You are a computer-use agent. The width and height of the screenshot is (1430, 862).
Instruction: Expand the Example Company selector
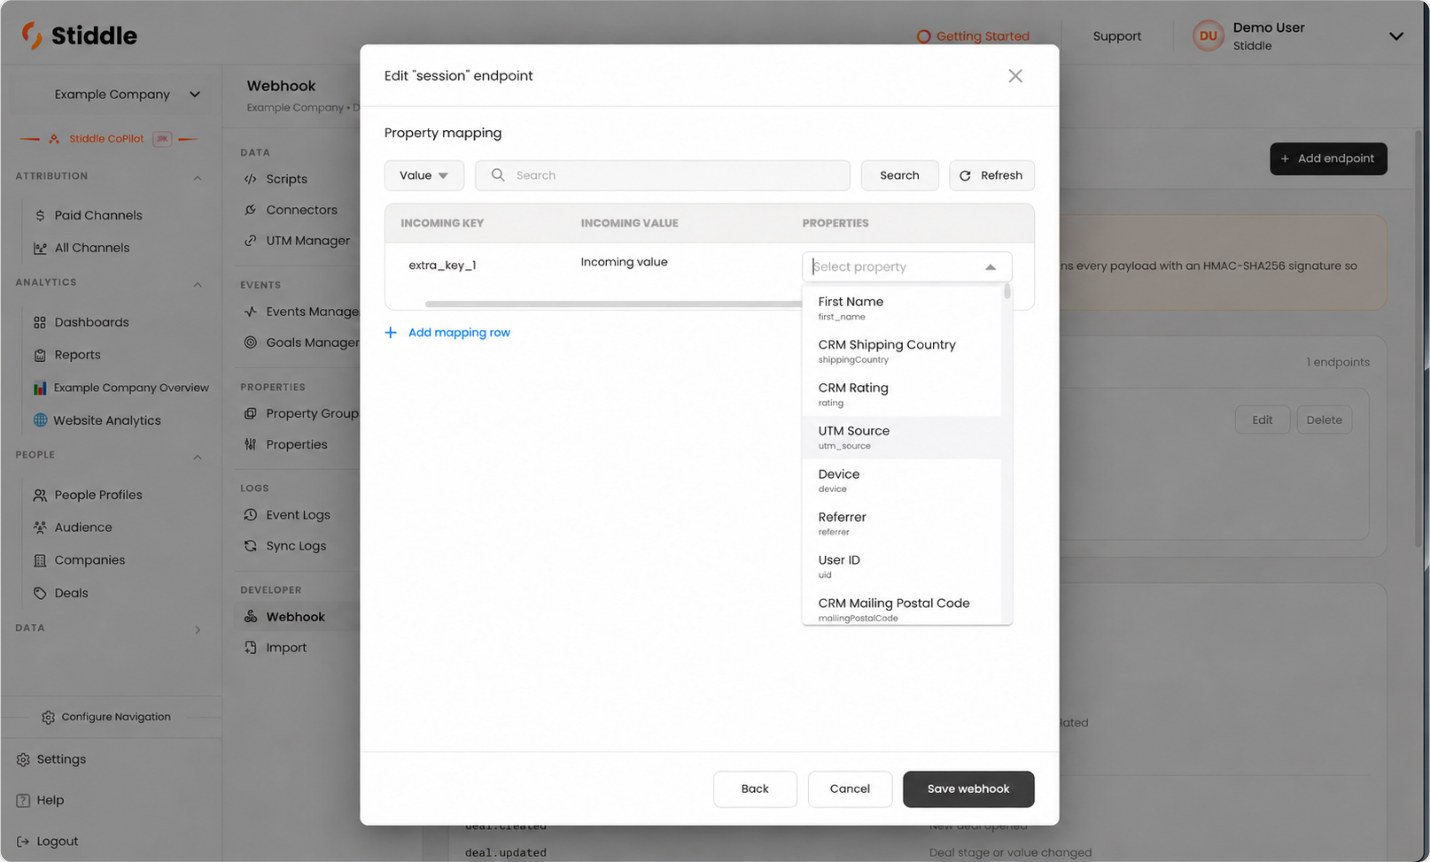(x=127, y=94)
